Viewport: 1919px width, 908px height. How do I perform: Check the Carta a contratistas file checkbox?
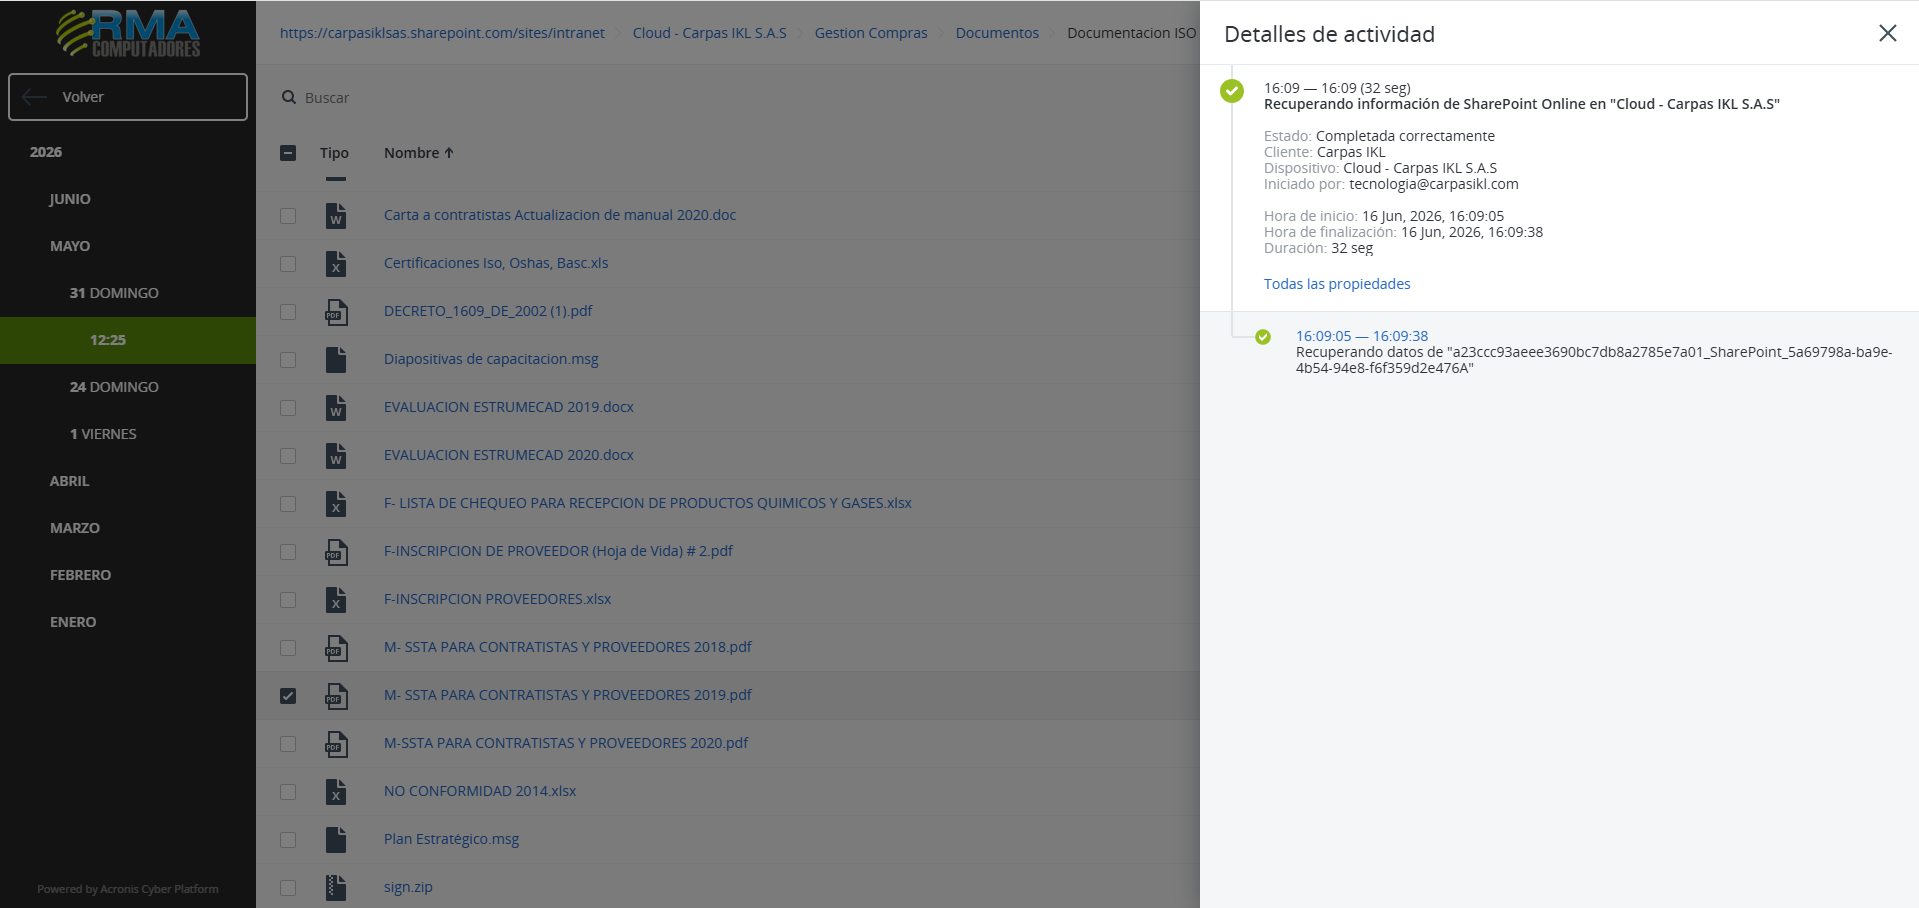pos(288,216)
